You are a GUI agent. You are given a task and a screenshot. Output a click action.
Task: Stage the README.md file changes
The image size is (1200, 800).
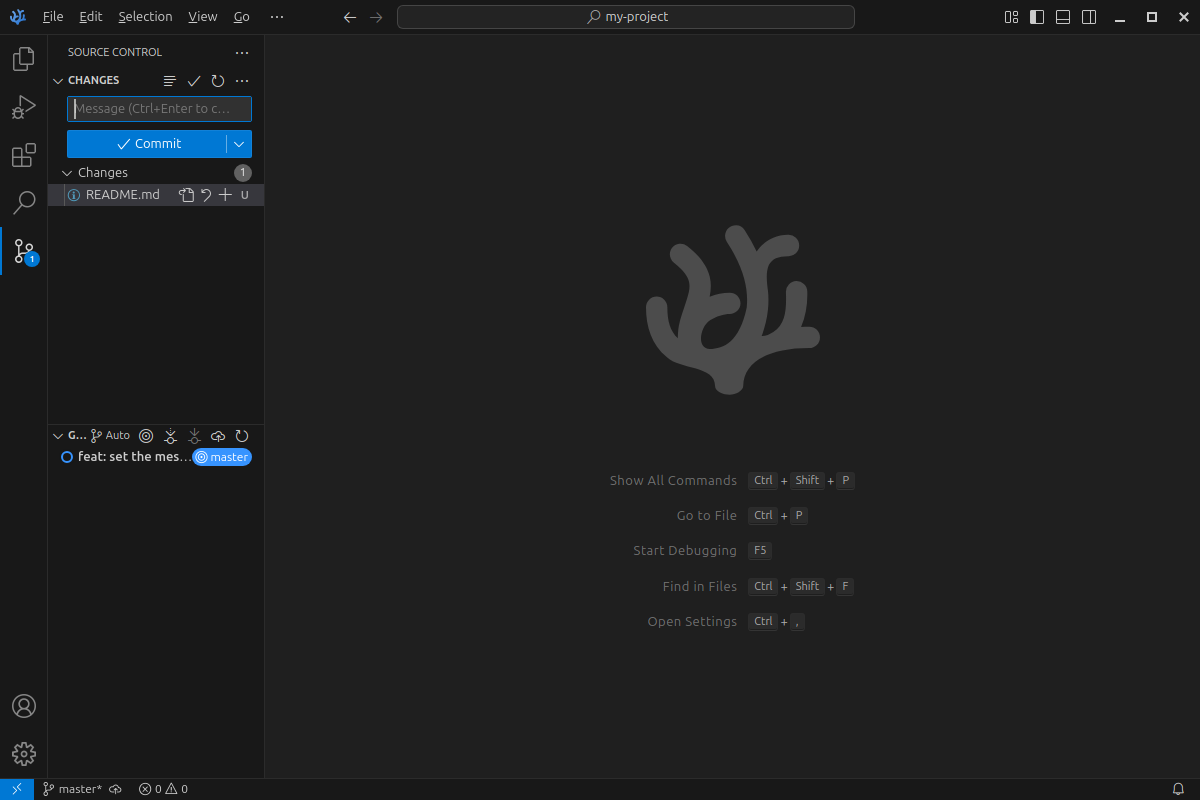tap(225, 195)
